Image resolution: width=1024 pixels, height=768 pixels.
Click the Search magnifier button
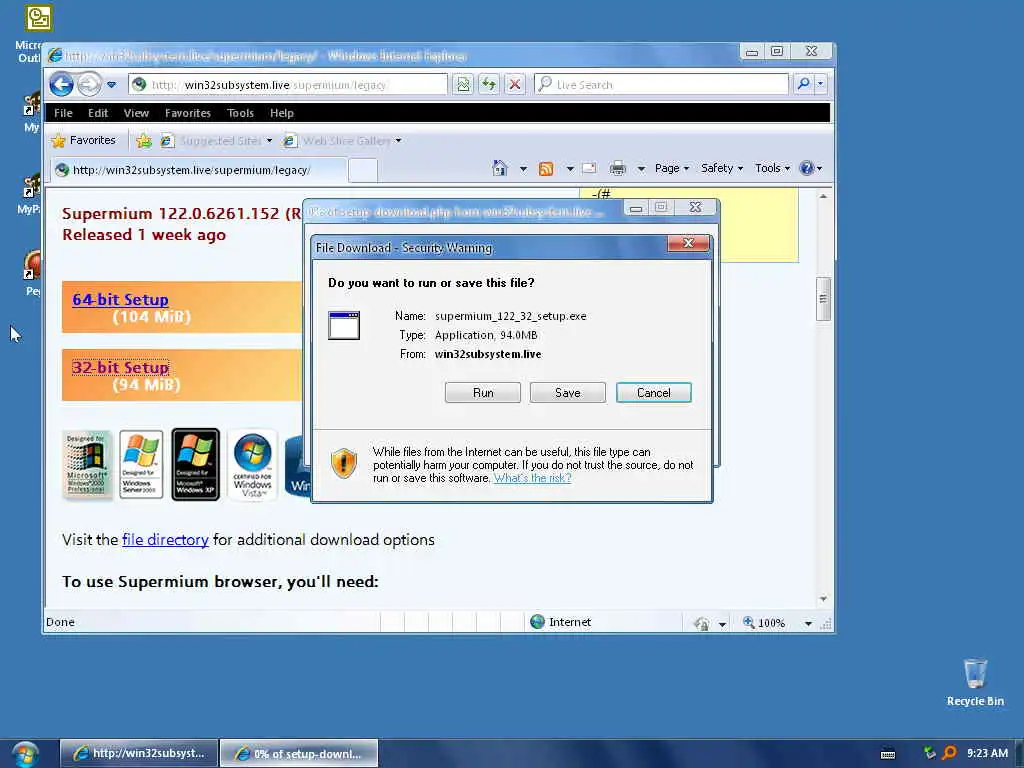pyautogui.click(x=803, y=84)
